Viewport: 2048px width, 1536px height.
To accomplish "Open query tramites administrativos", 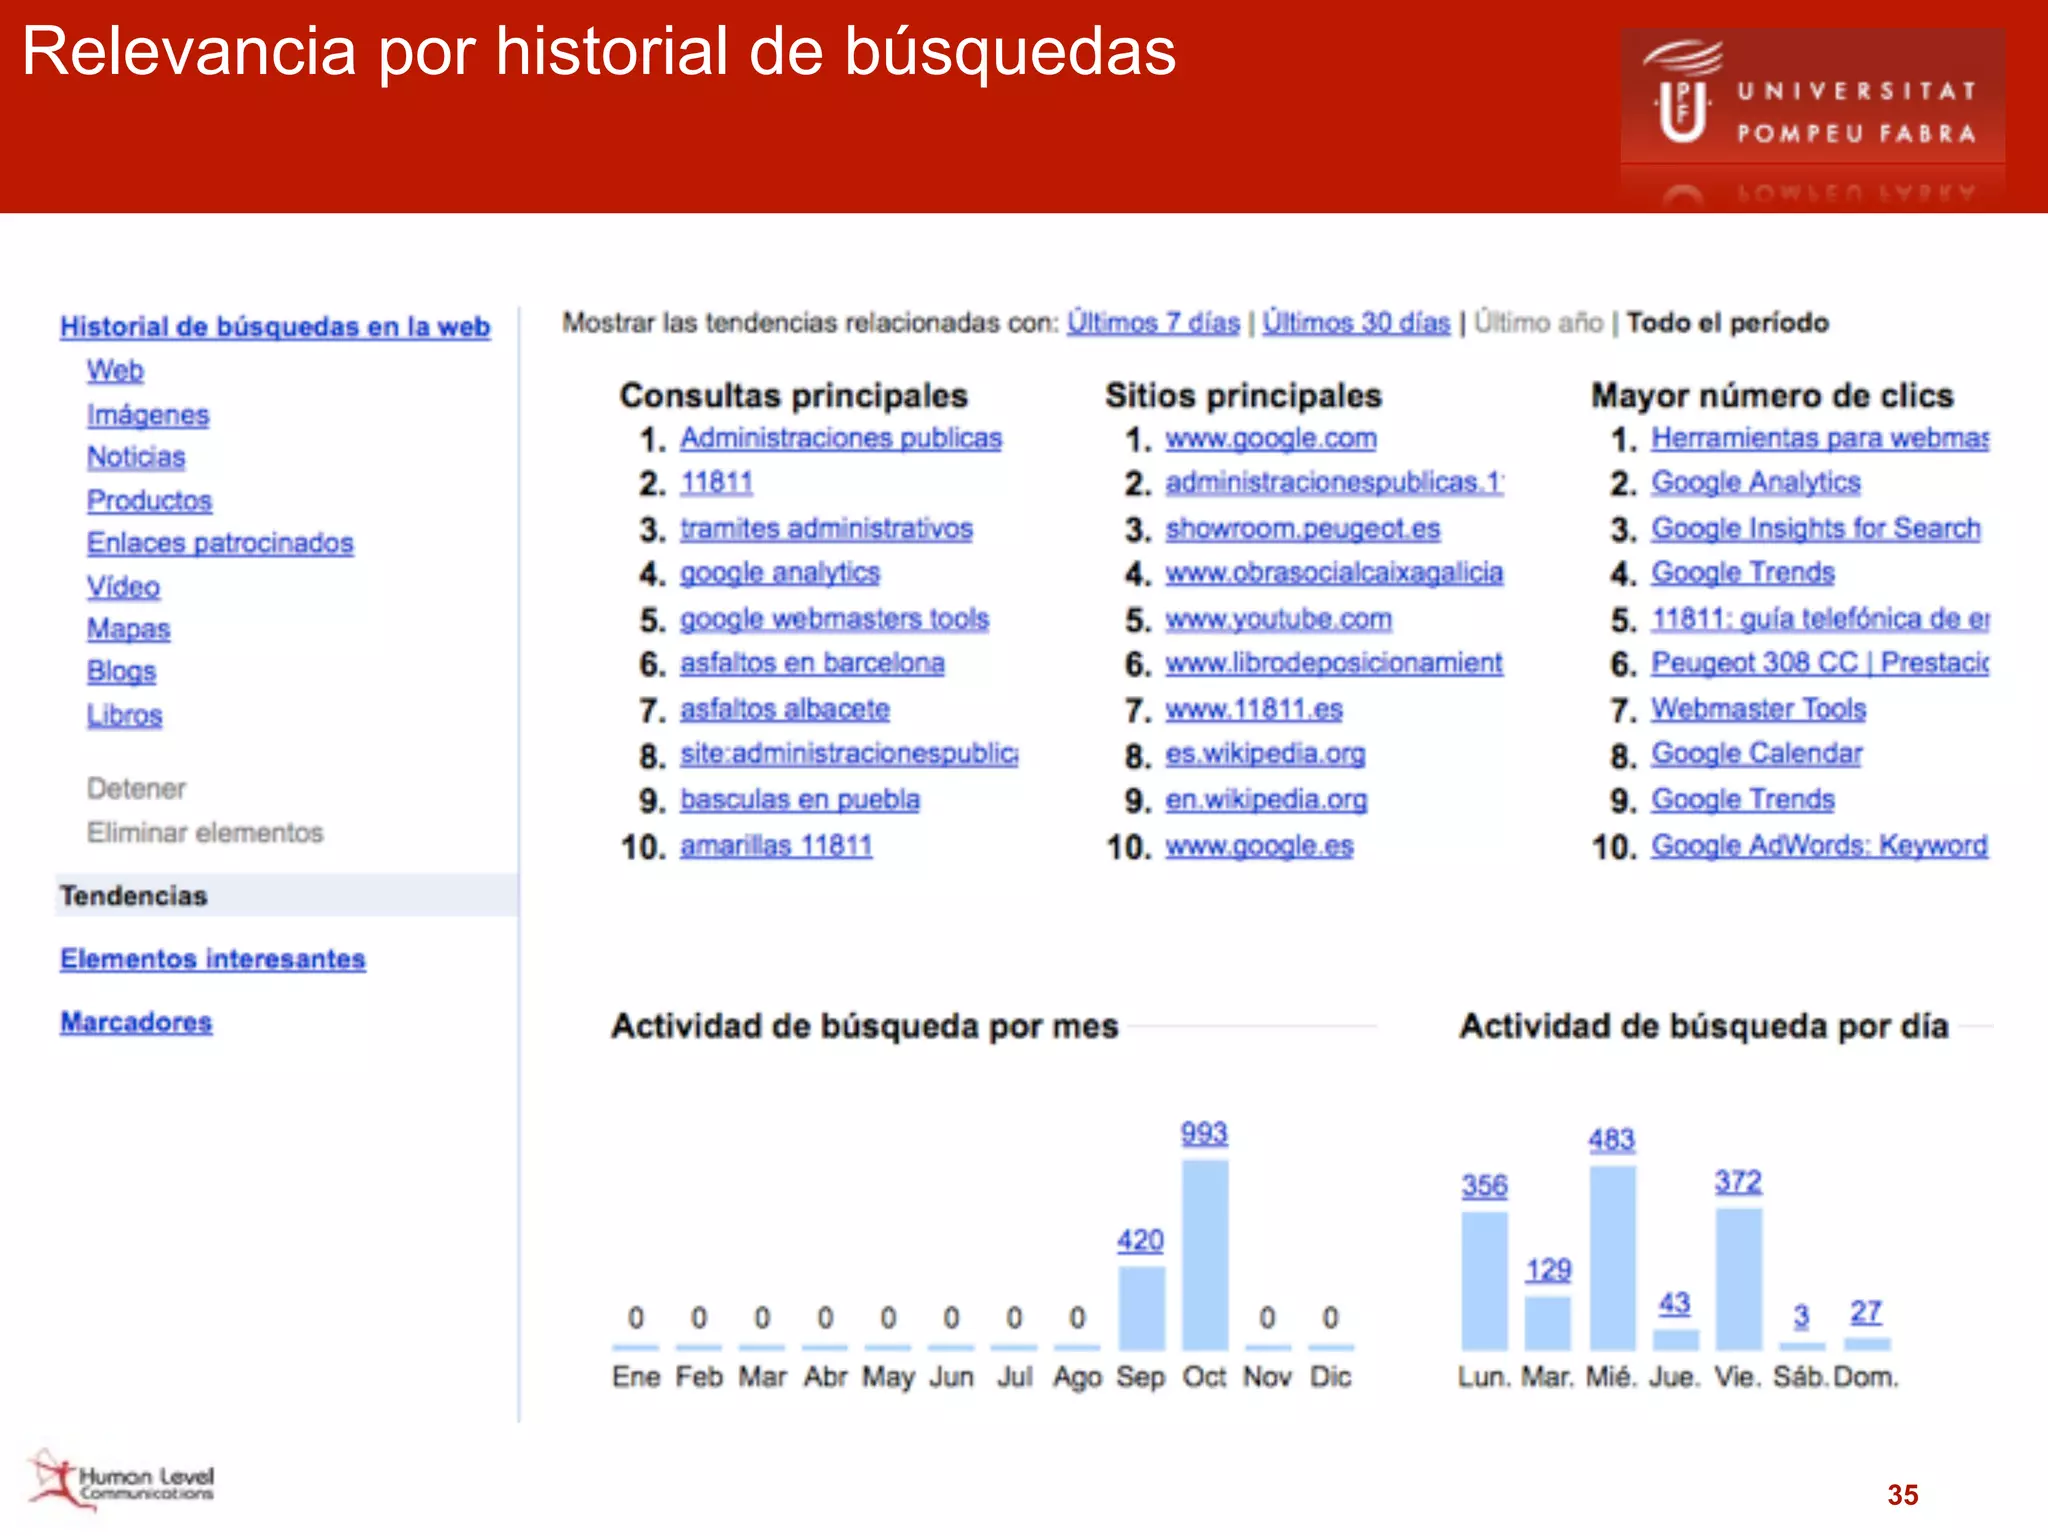I will tap(826, 528).
